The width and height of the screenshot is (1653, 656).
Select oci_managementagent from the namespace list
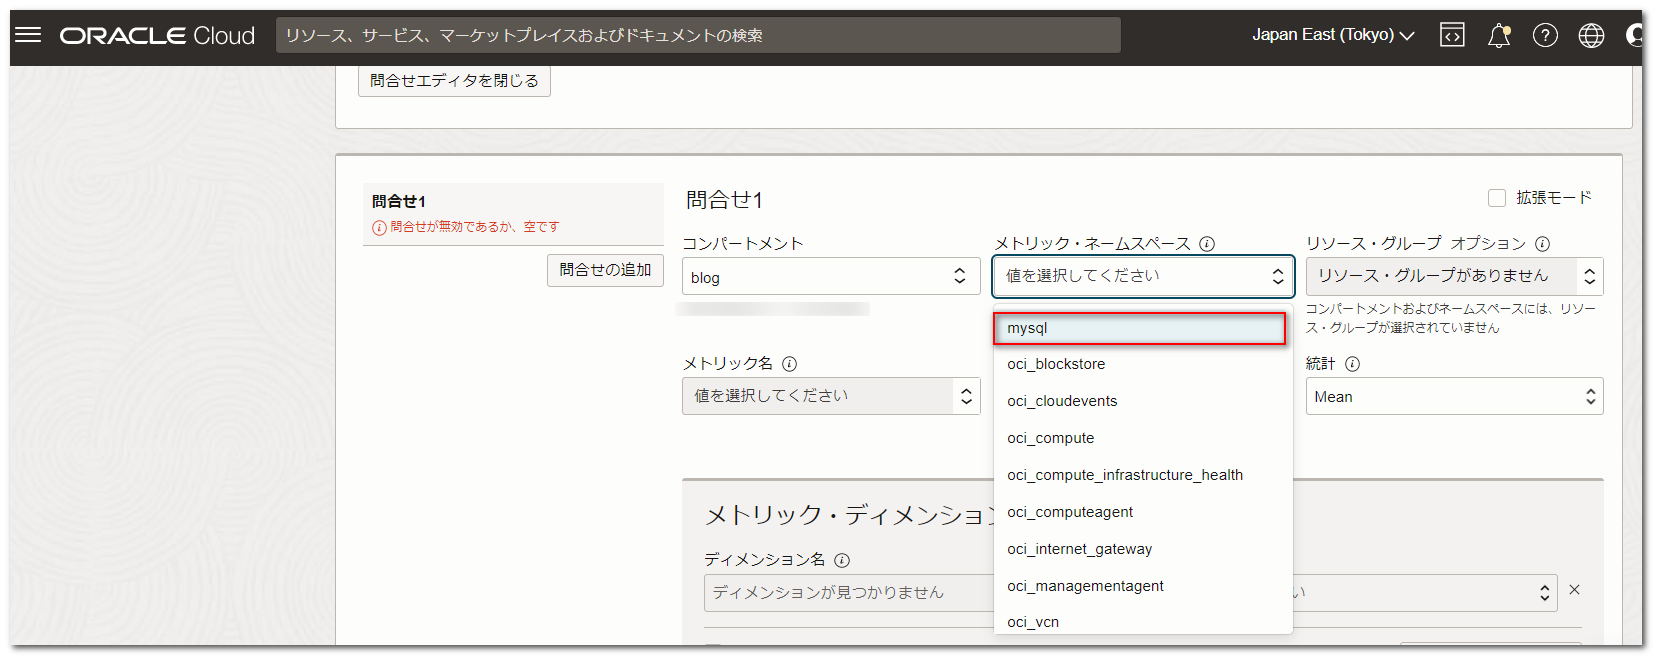pyautogui.click(x=1143, y=586)
